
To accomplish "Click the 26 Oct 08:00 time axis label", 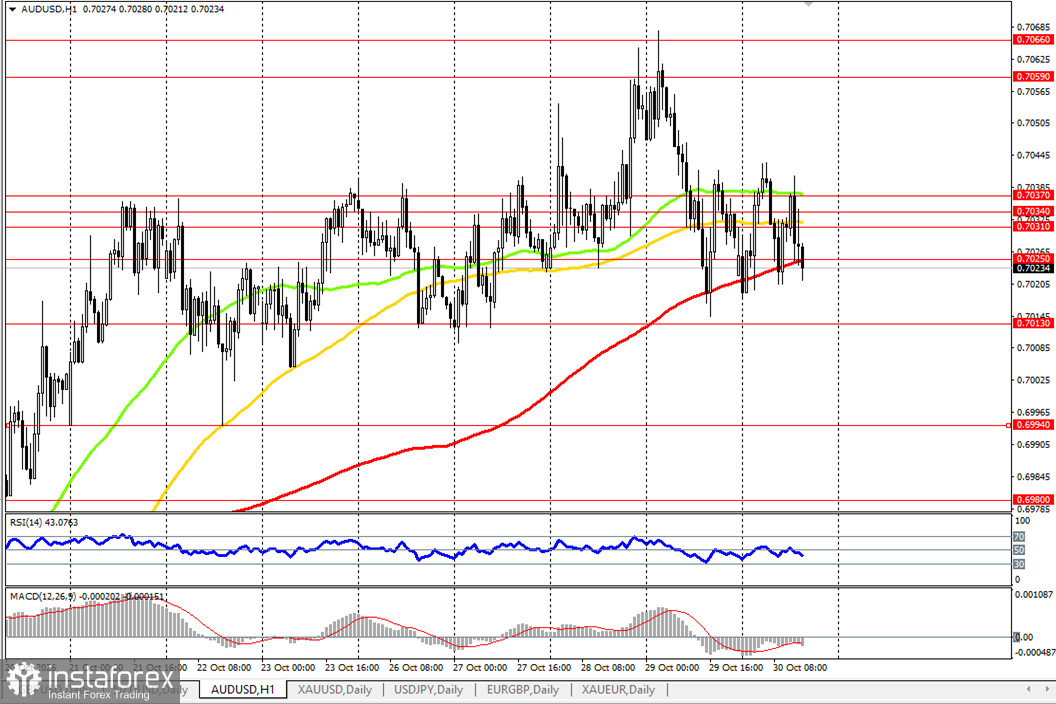I will [416, 668].
